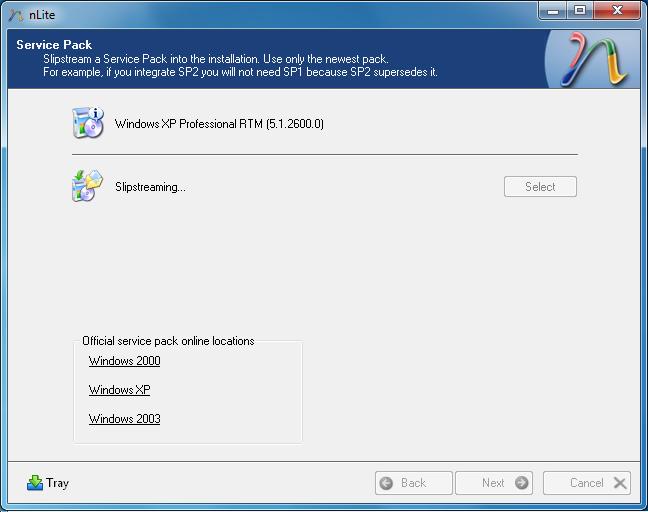Click Official service pack online locations label
The image size is (648, 512).
coord(168,341)
